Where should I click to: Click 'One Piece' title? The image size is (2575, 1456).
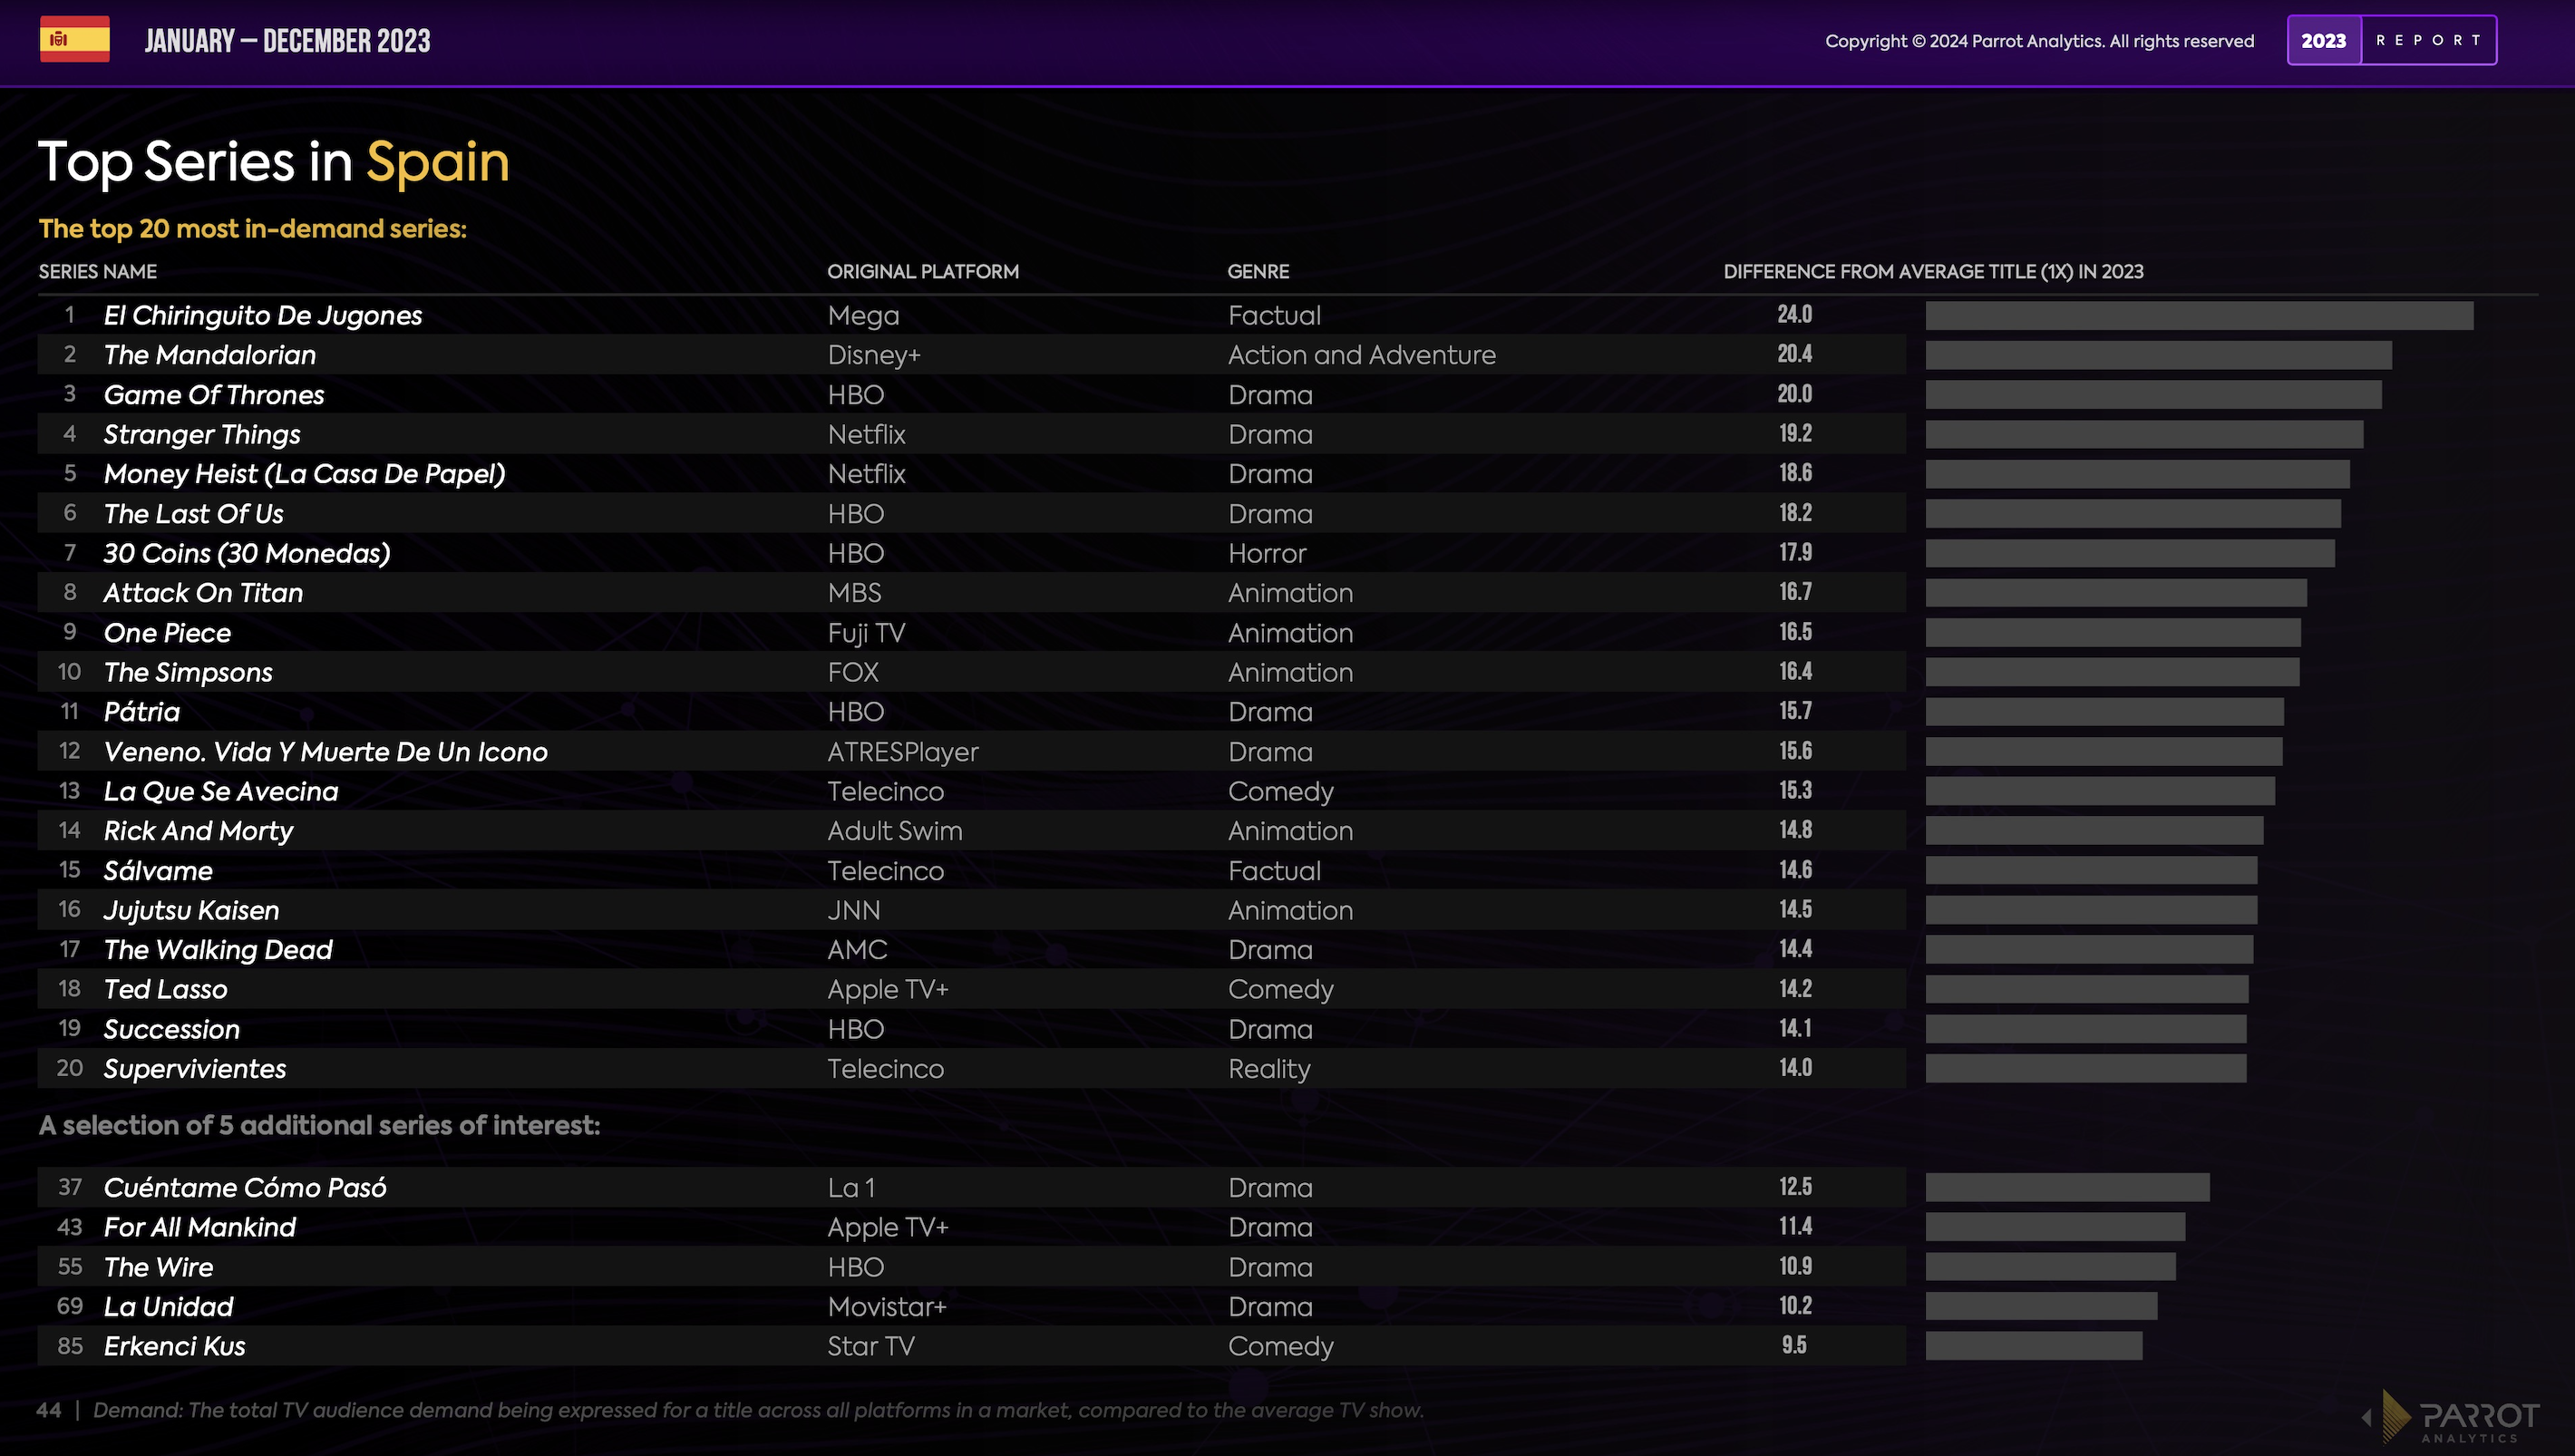pyautogui.click(x=167, y=633)
